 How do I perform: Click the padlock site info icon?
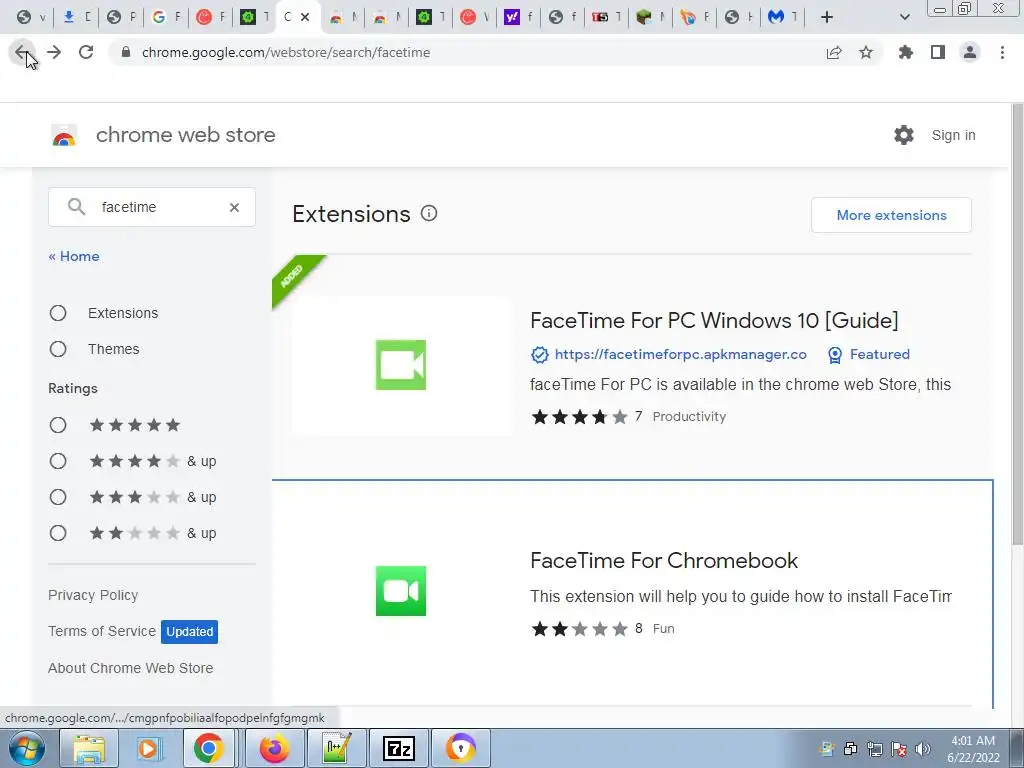(126, 52)
